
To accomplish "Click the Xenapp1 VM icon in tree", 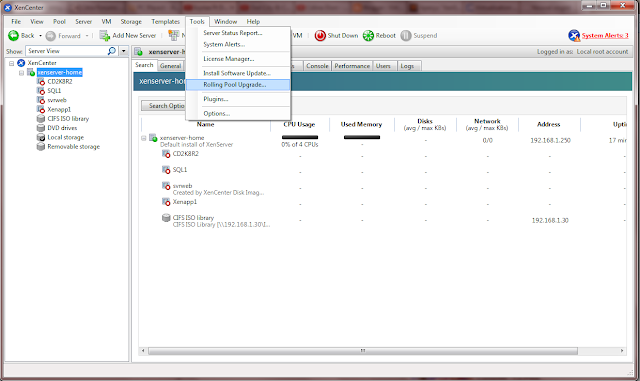I will (41, 109).
